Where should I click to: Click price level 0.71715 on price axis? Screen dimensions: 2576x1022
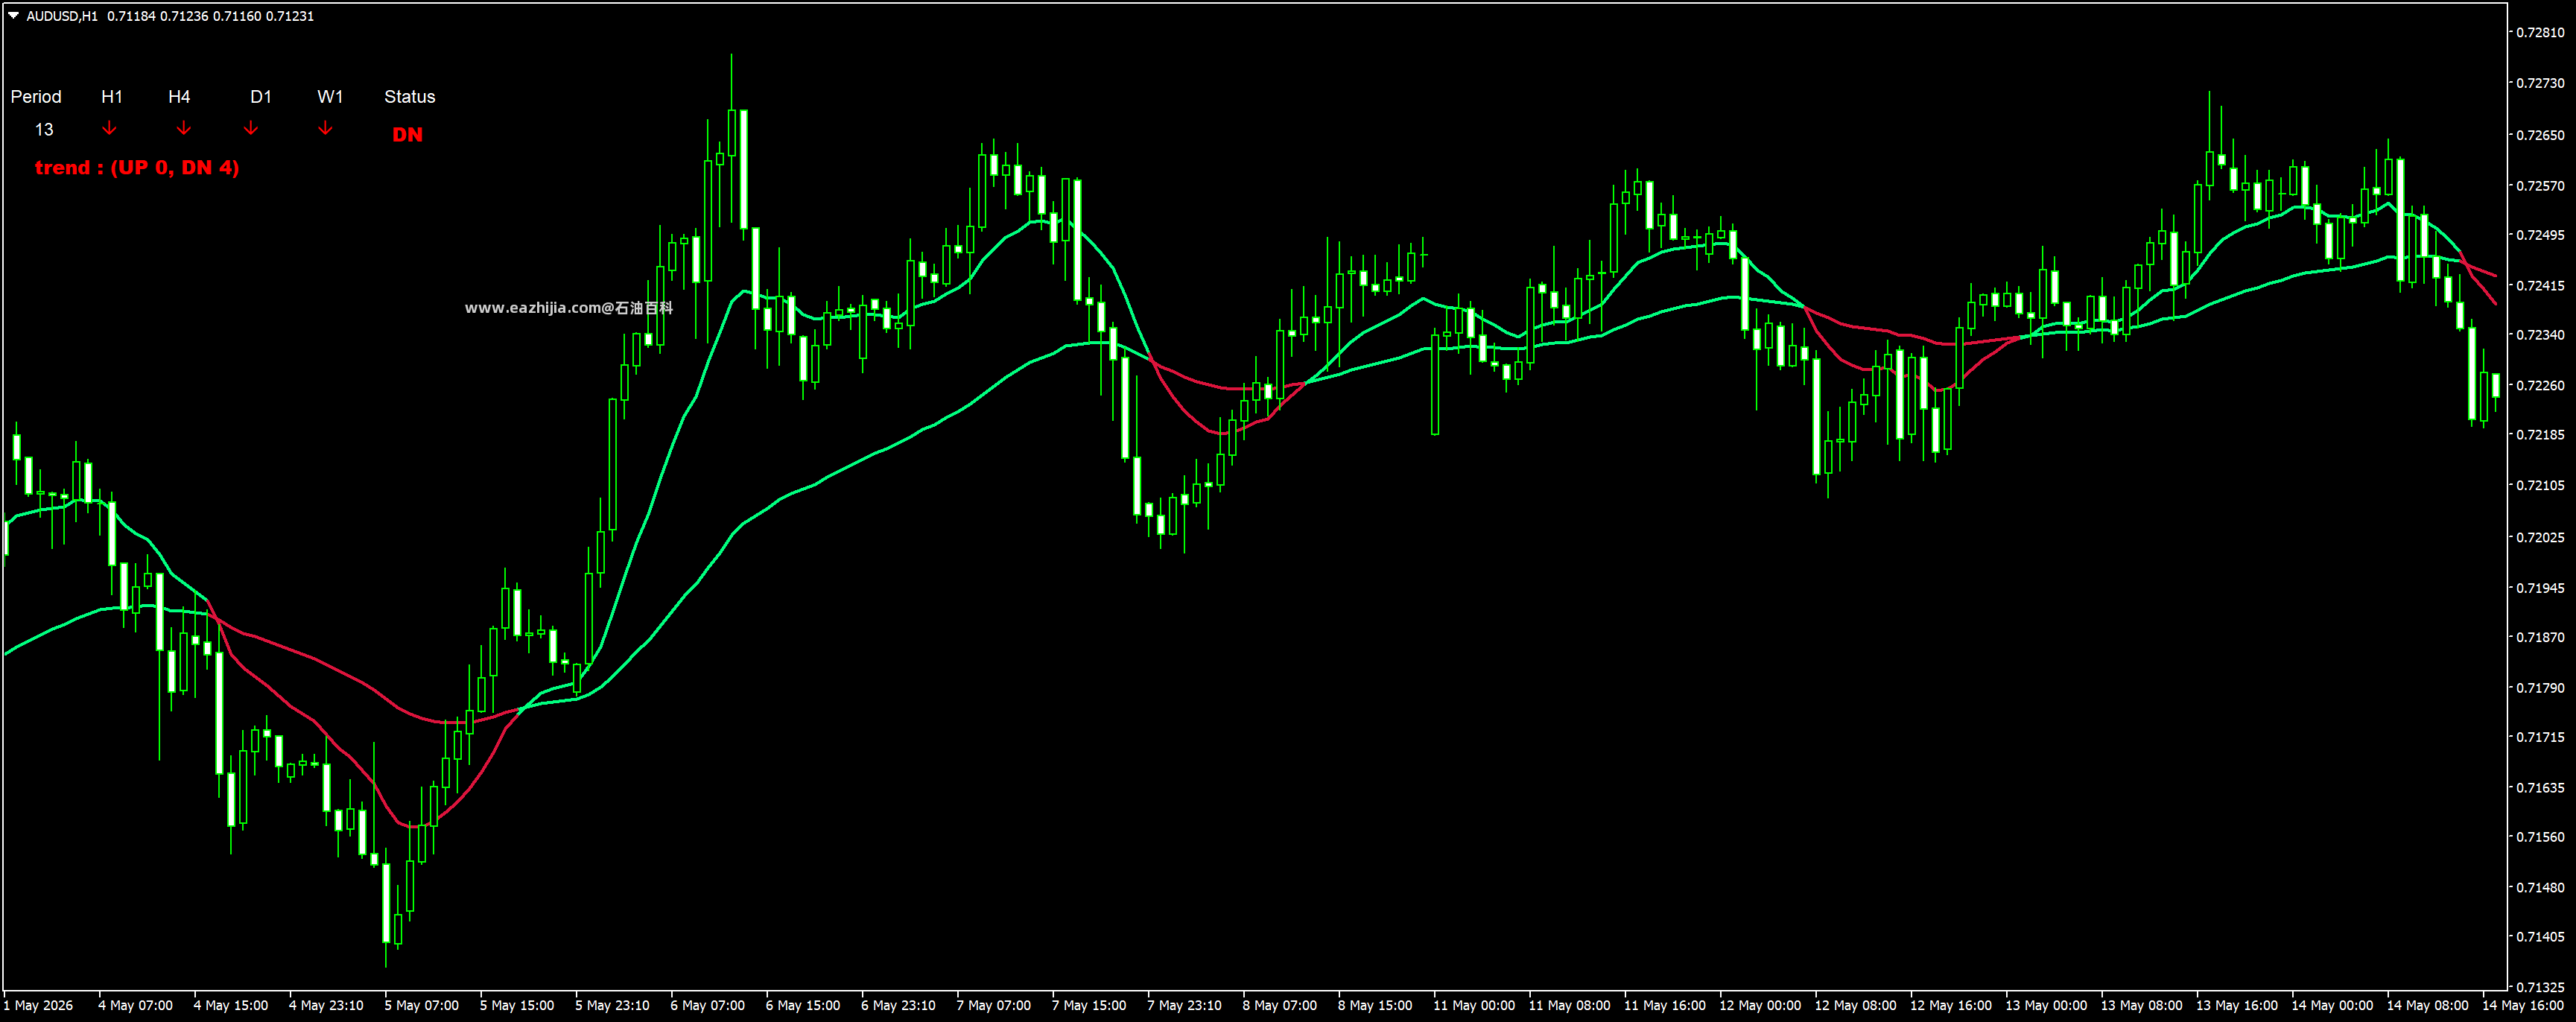point(2540,737)
